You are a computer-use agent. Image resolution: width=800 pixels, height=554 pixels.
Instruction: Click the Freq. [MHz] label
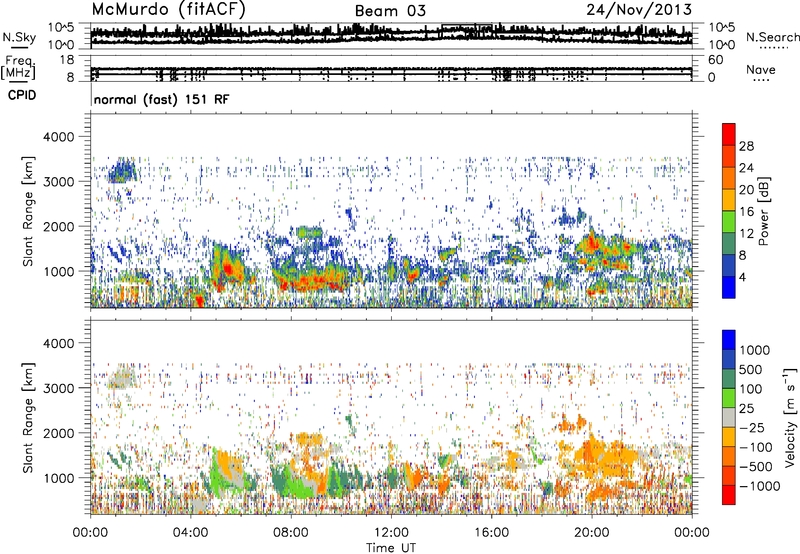[18, 68]
